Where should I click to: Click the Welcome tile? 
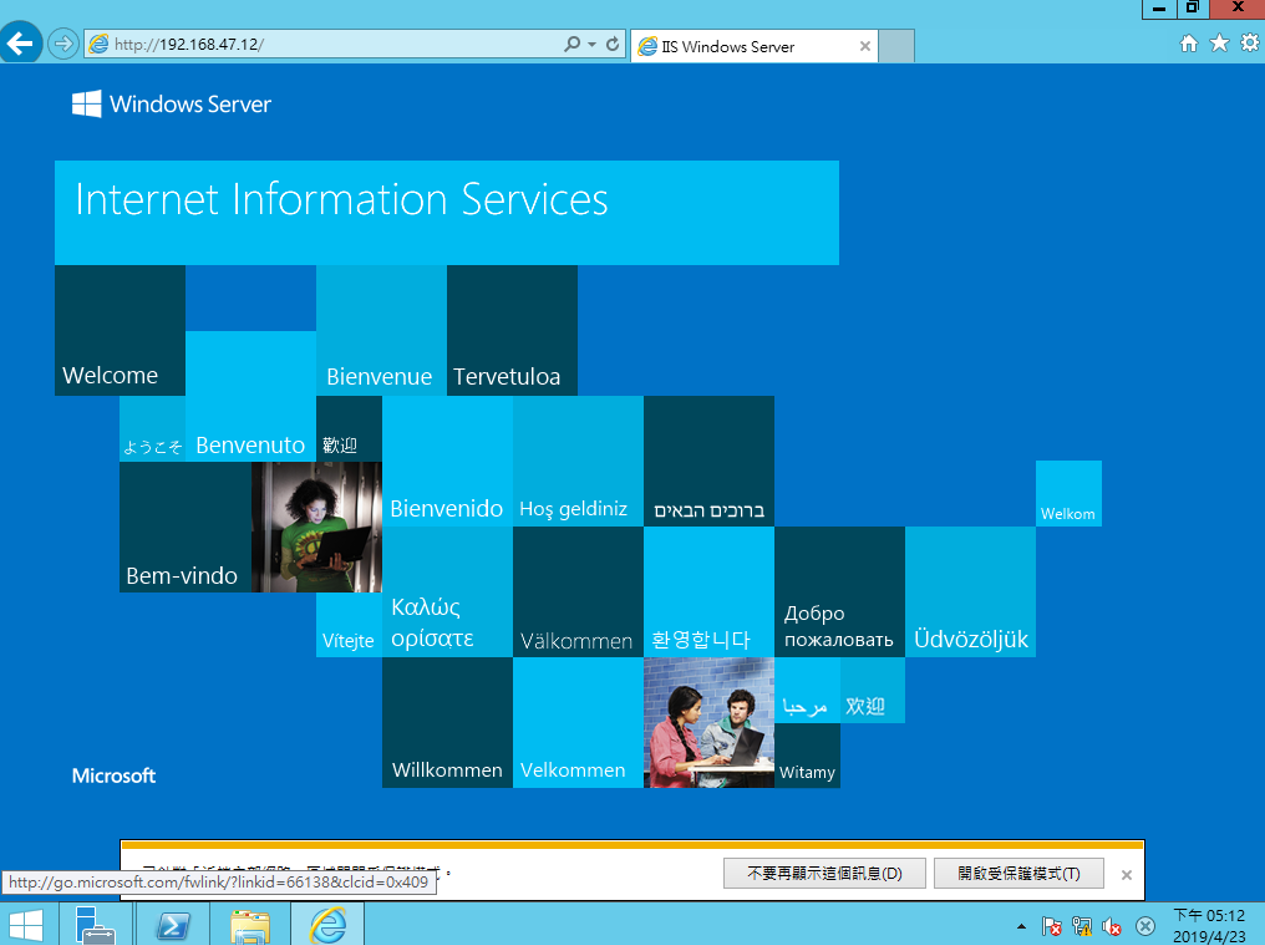tap(120, 330)
